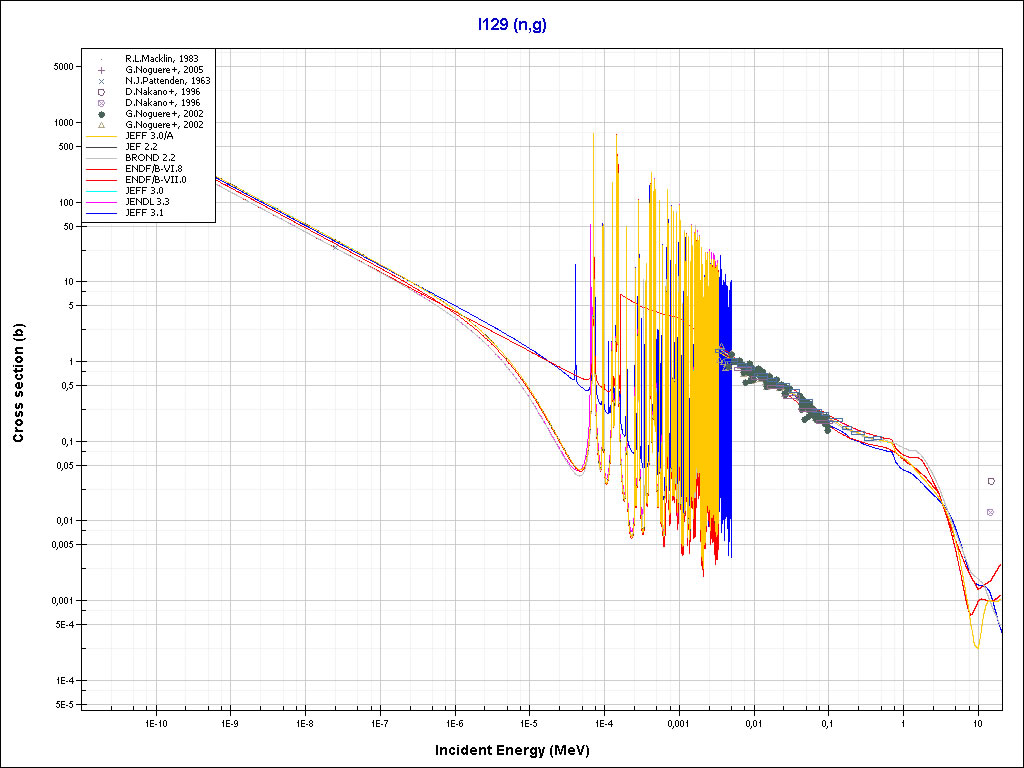
Task: Click the triangle marker for G.Noguere+, 2002
Action: click(102, 125)
